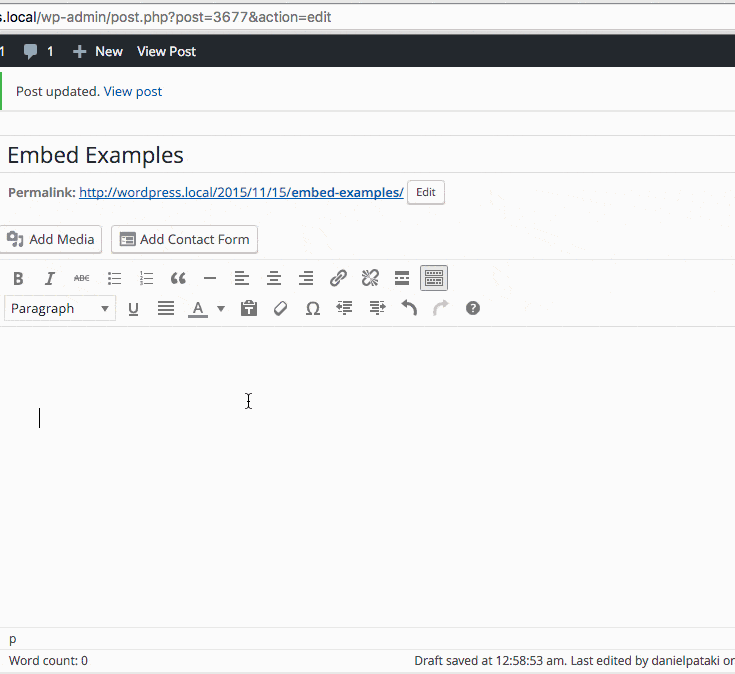
Task: Click the Add Media button
Action: click(x=51, y=239)
